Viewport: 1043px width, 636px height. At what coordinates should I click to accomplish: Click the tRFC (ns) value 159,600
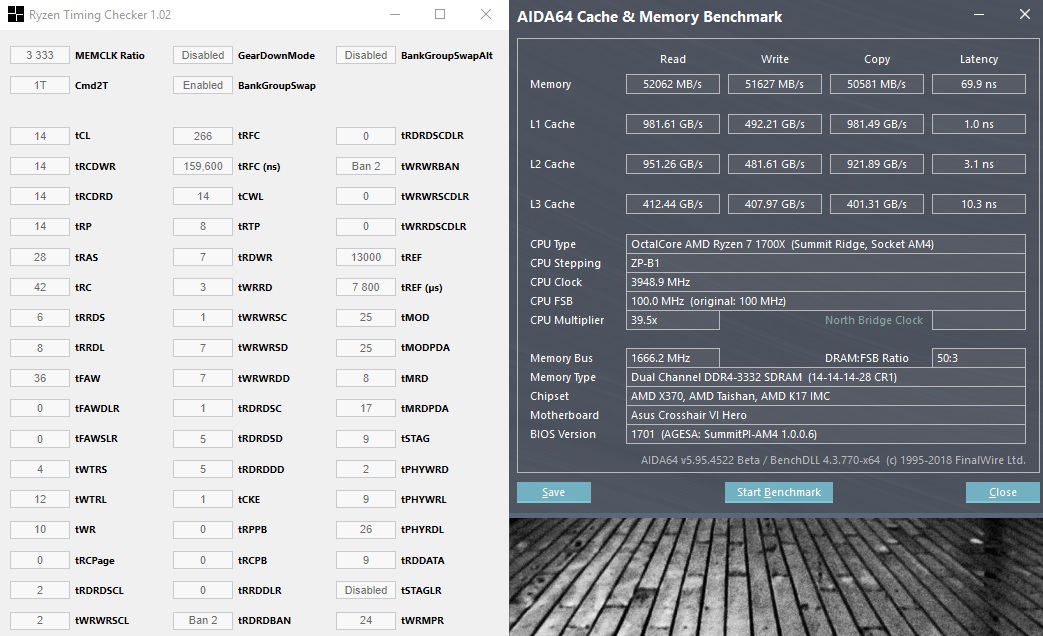203,166
